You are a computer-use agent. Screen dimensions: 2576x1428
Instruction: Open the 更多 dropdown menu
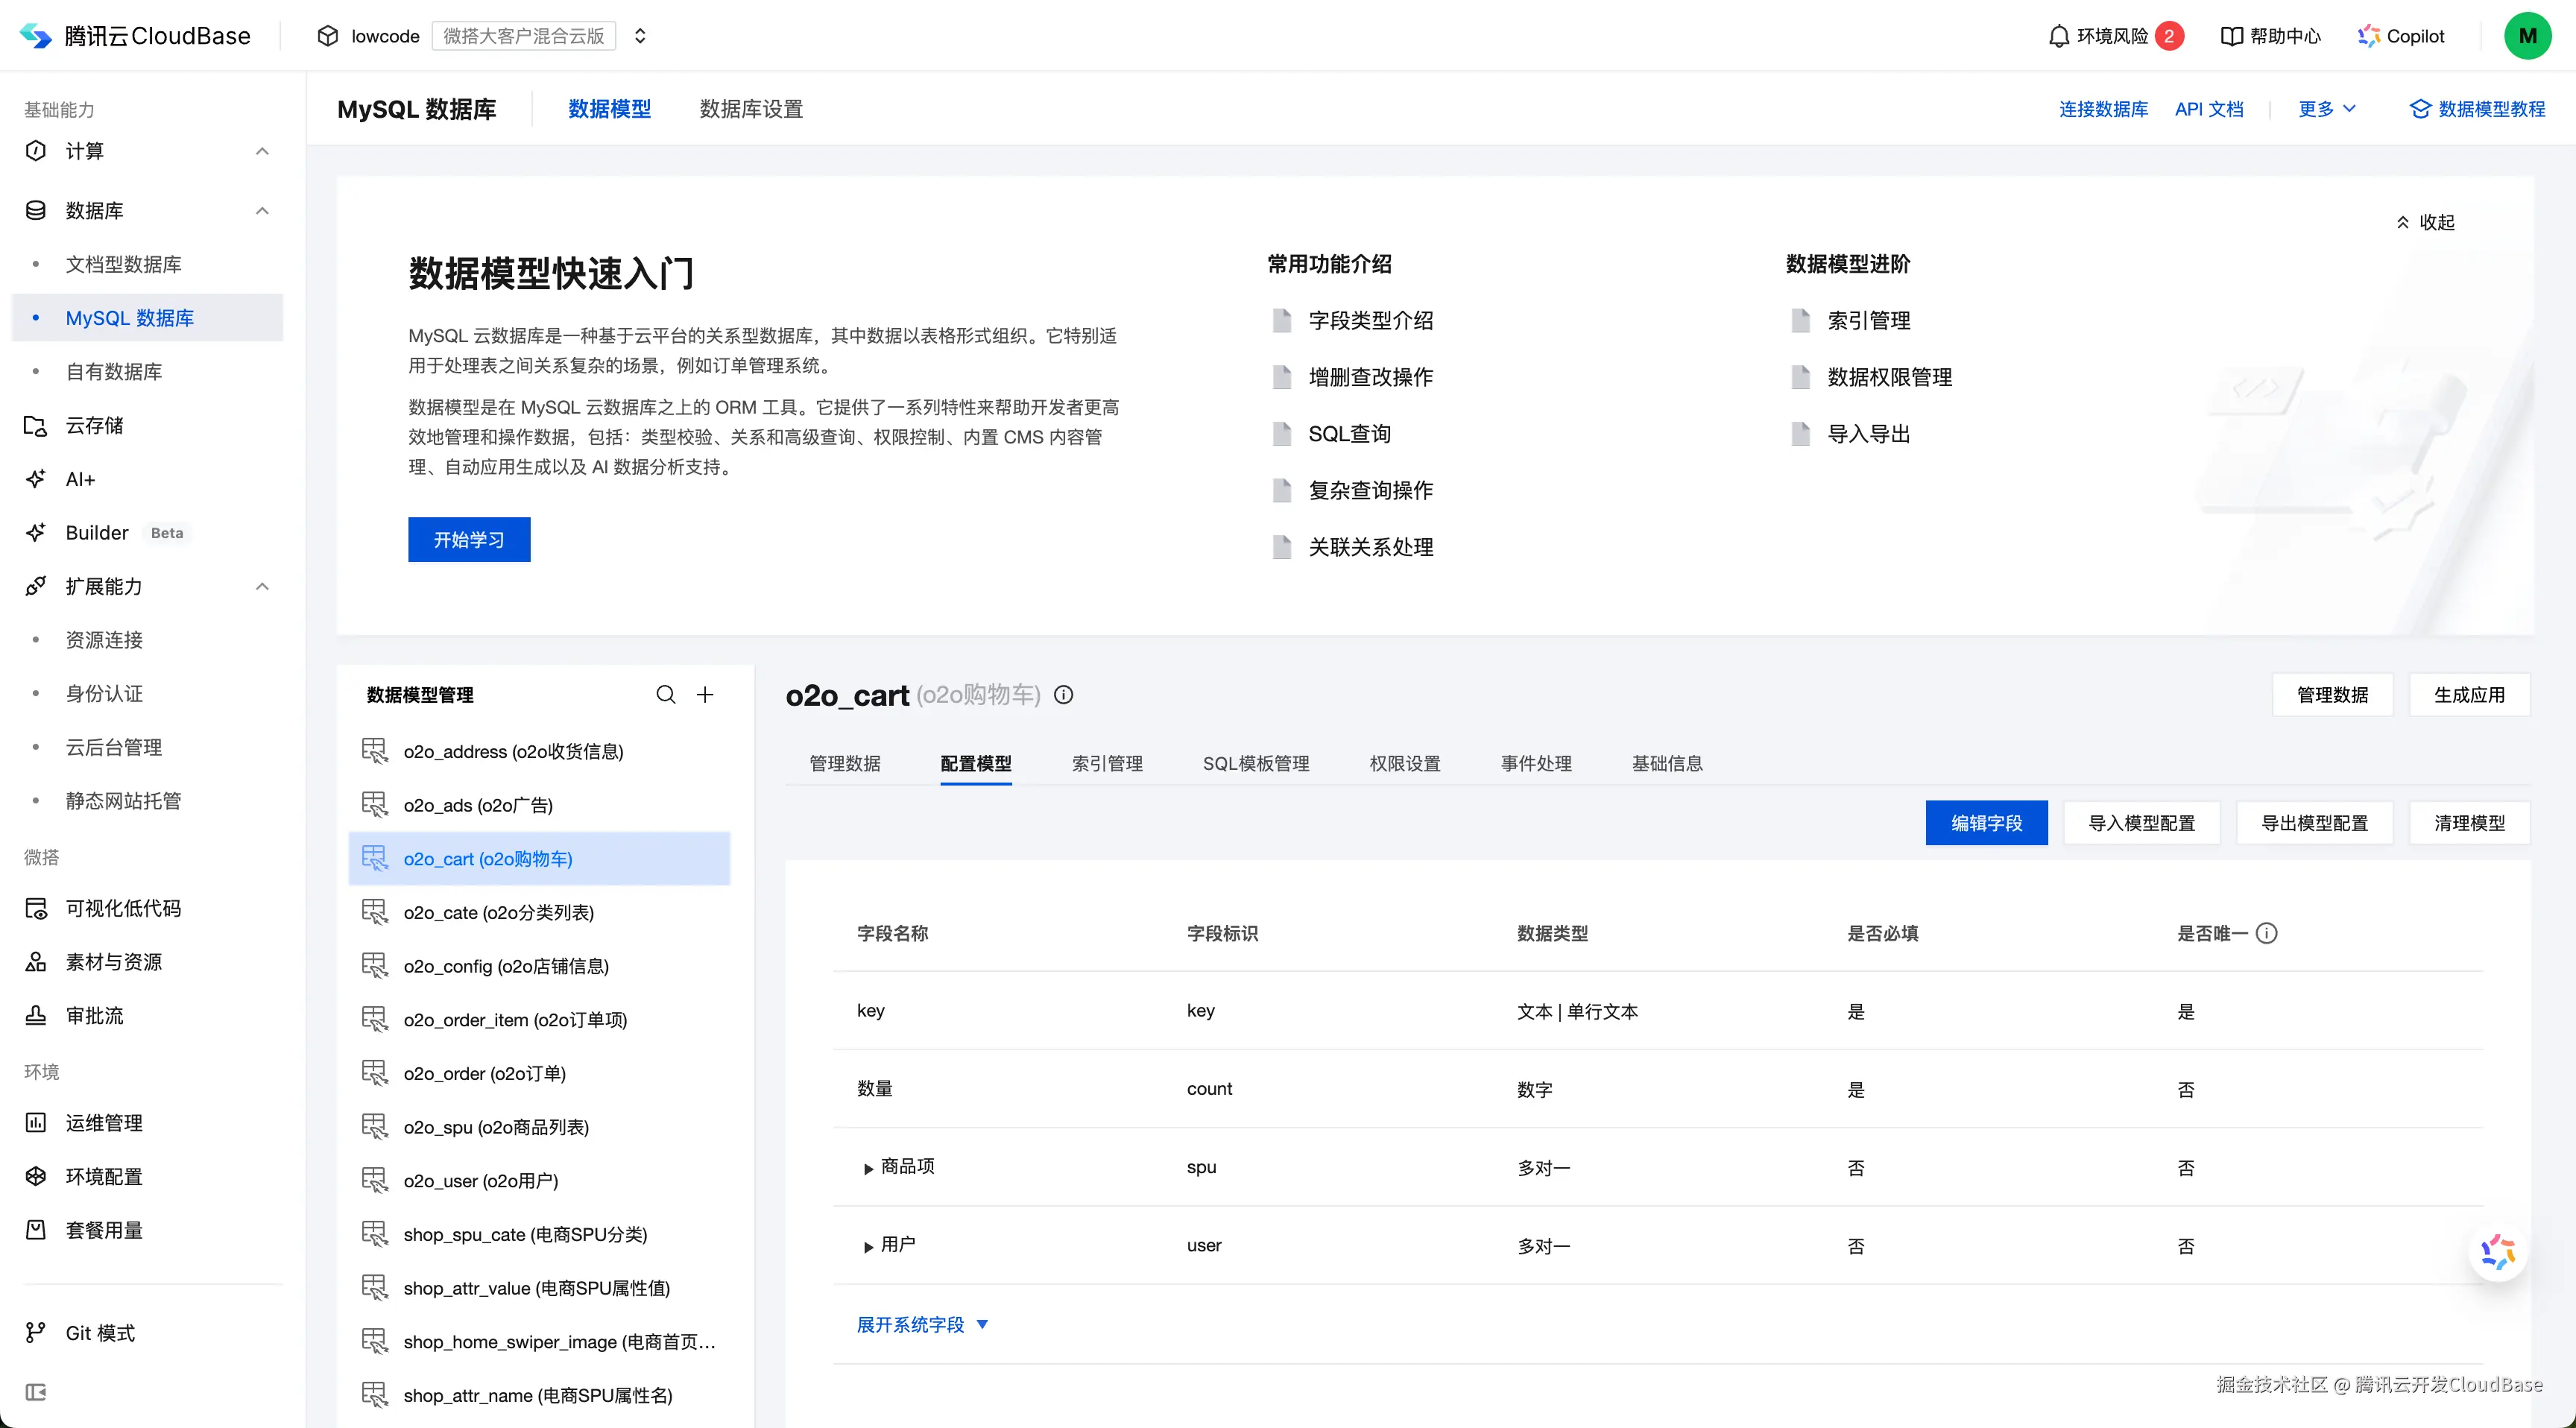tap(2325, 109)
